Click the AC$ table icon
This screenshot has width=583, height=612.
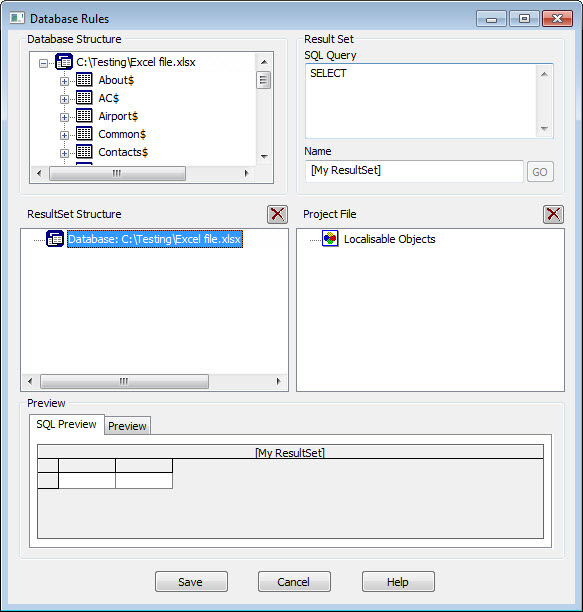[84, 98]
